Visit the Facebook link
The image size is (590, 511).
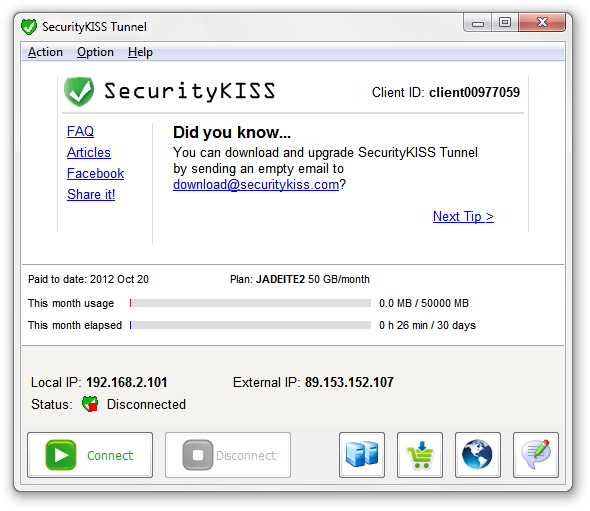click(x=96, y=173)
